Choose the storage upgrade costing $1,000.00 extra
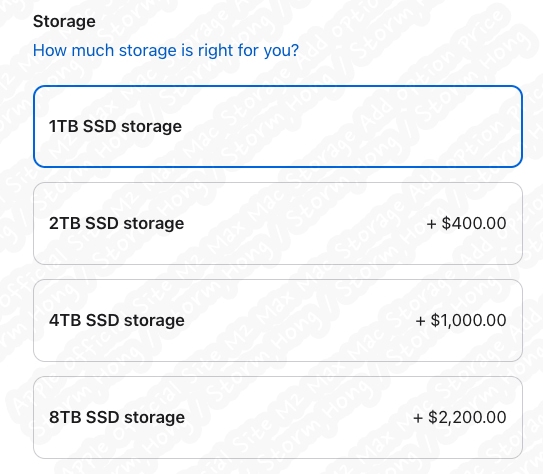 [x=278, y=320]
